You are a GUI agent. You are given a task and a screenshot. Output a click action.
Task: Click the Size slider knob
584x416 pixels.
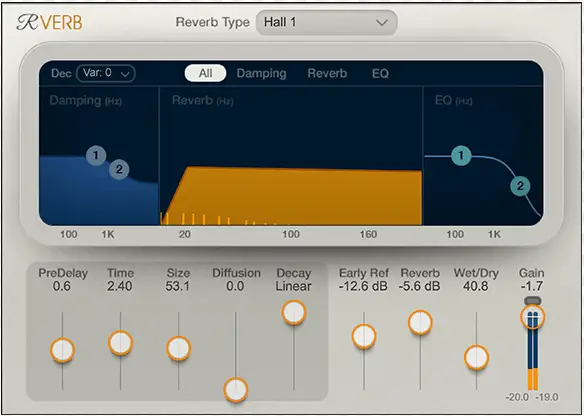point(179,349)
